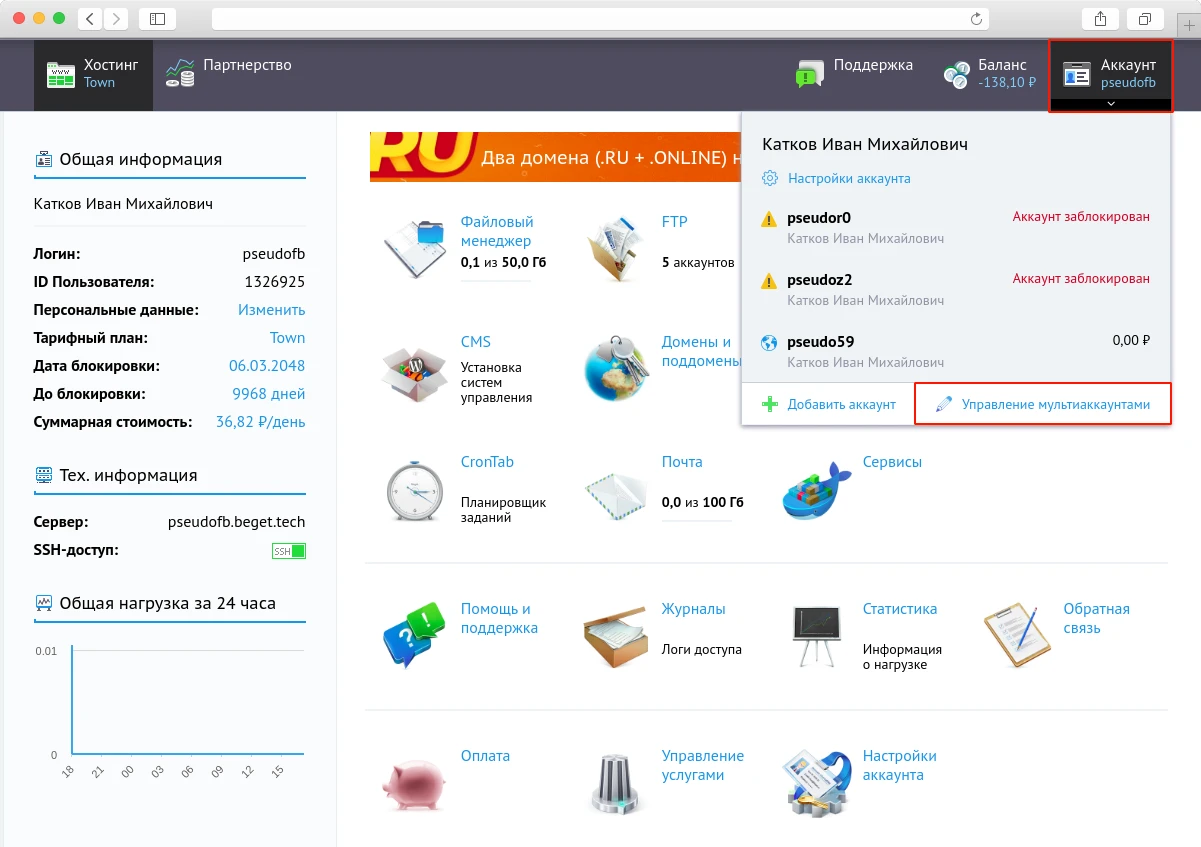Click the Изменить personal data link
The image size is (1201, 847).
click(x=271, y=310)
